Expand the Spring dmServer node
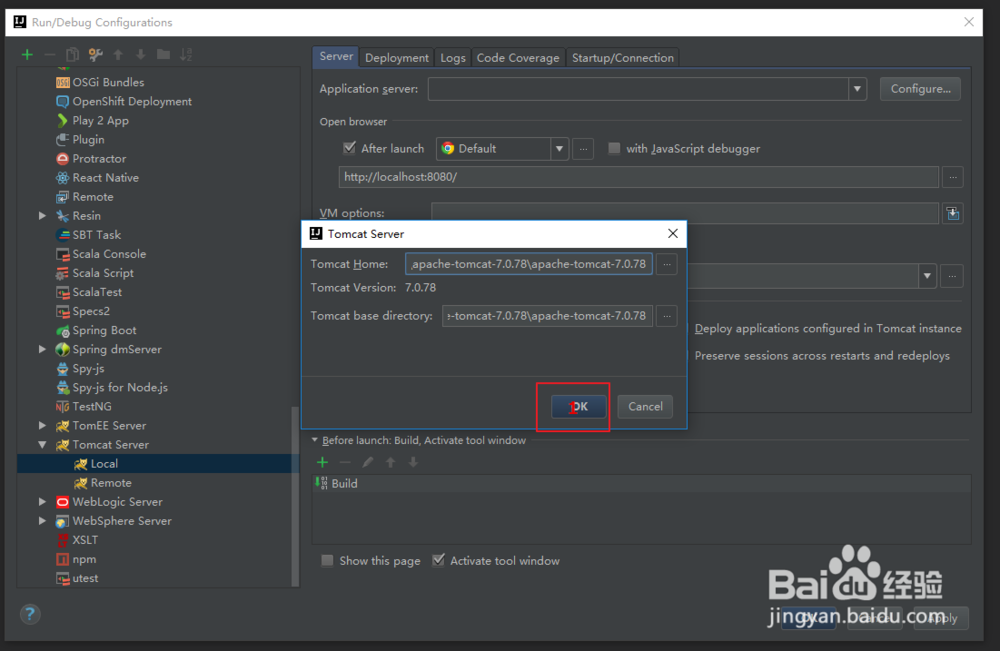Screen dimensions: 1000x651 pyautogui.click(x=42, y=349)
